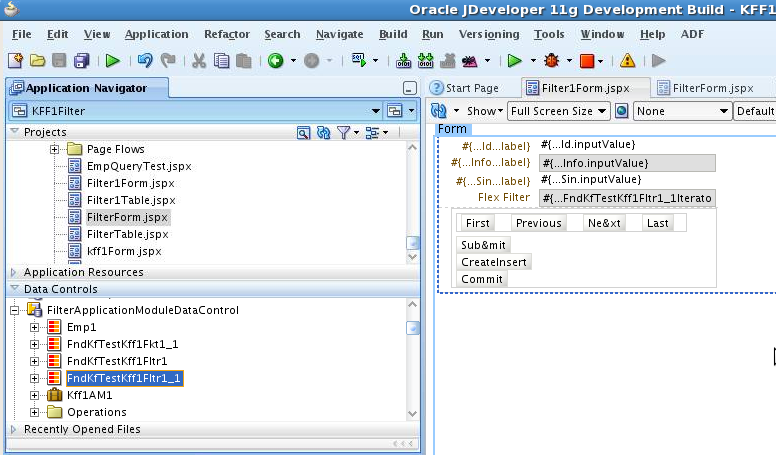The width and height of the screenshot is (776, 455).
Task: Switch to the Start Page tab
Action: 465,88
